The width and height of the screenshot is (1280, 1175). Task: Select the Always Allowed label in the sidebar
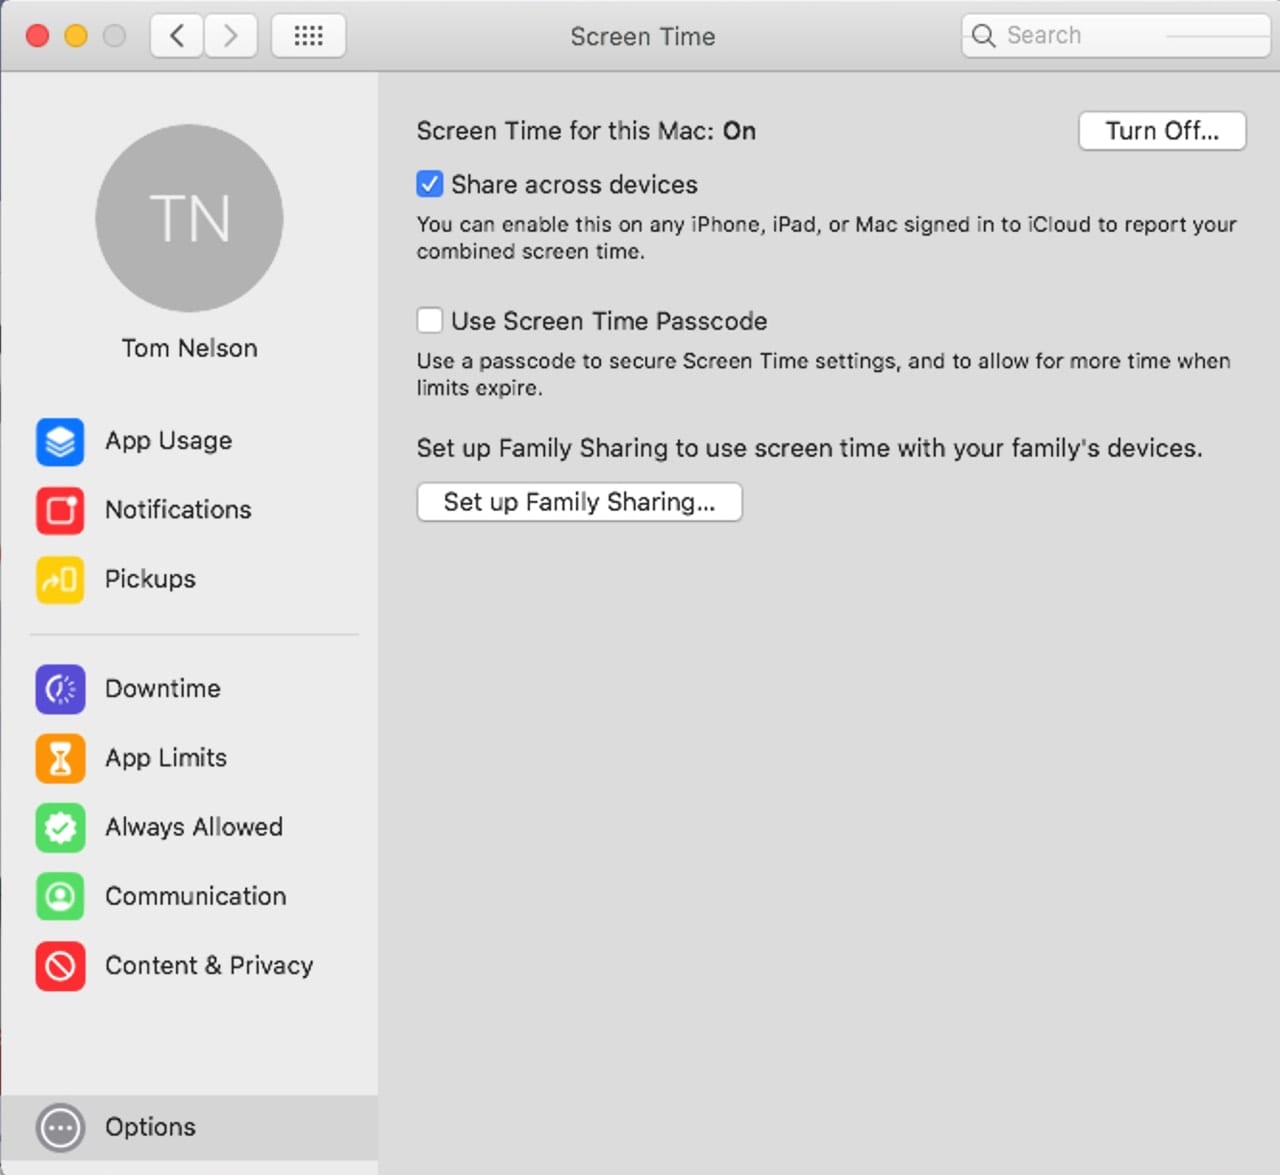pyautogui.click(x=194, y=827)
